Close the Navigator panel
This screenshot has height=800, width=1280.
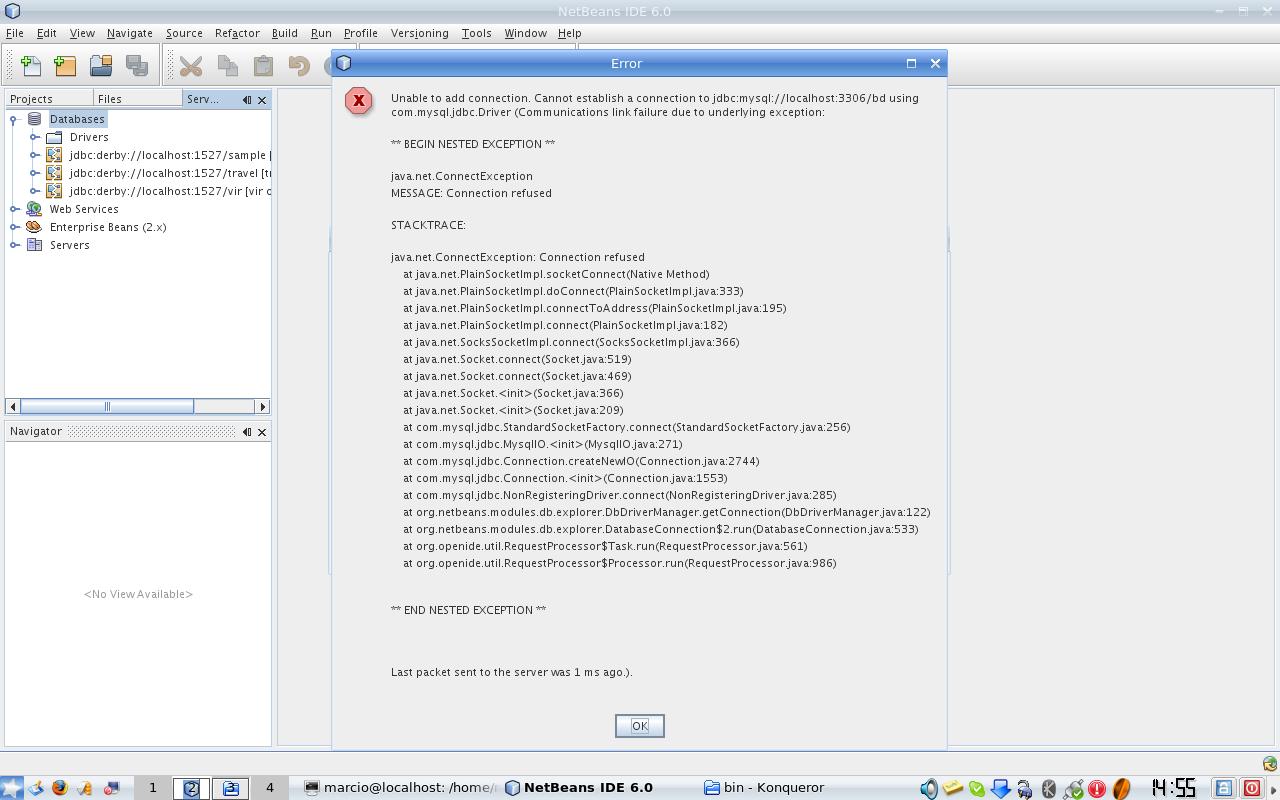(262, 432)
